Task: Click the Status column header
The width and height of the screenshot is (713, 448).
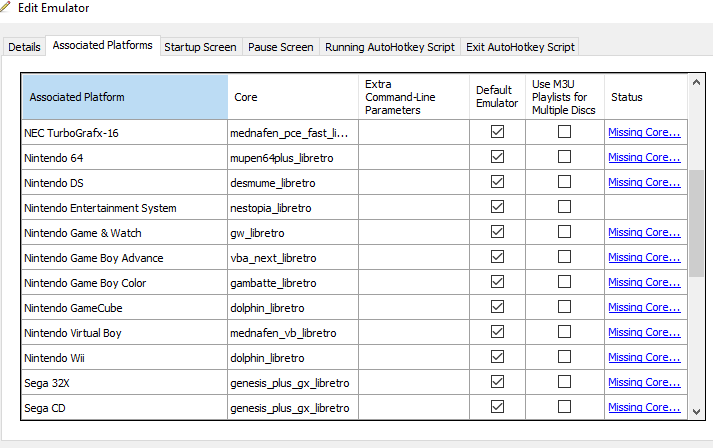Action: [x=646, y=97]
